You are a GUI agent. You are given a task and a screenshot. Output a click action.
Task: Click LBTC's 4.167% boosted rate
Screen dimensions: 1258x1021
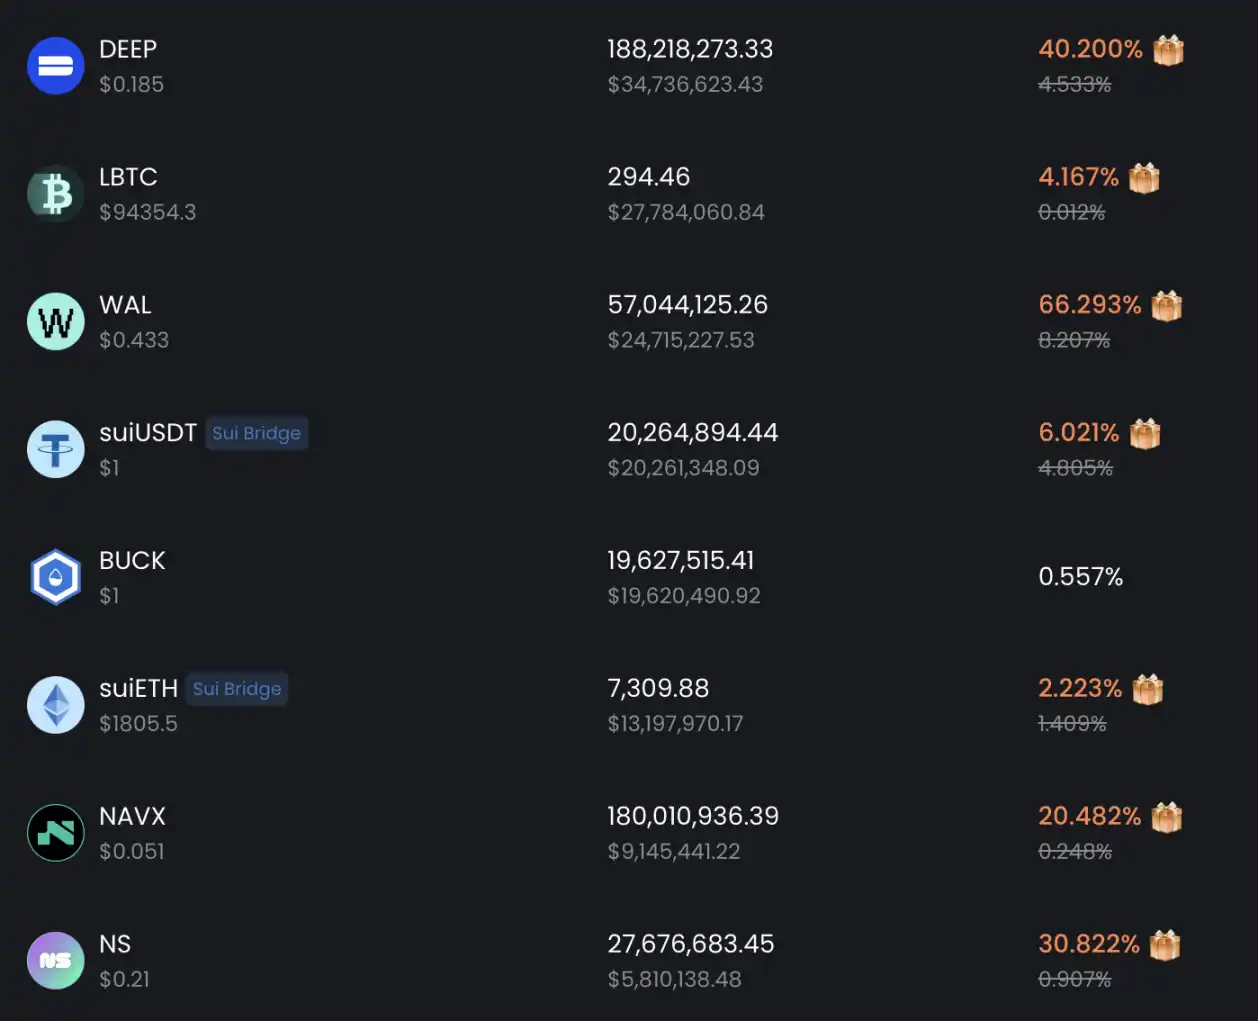point(1078,177)
